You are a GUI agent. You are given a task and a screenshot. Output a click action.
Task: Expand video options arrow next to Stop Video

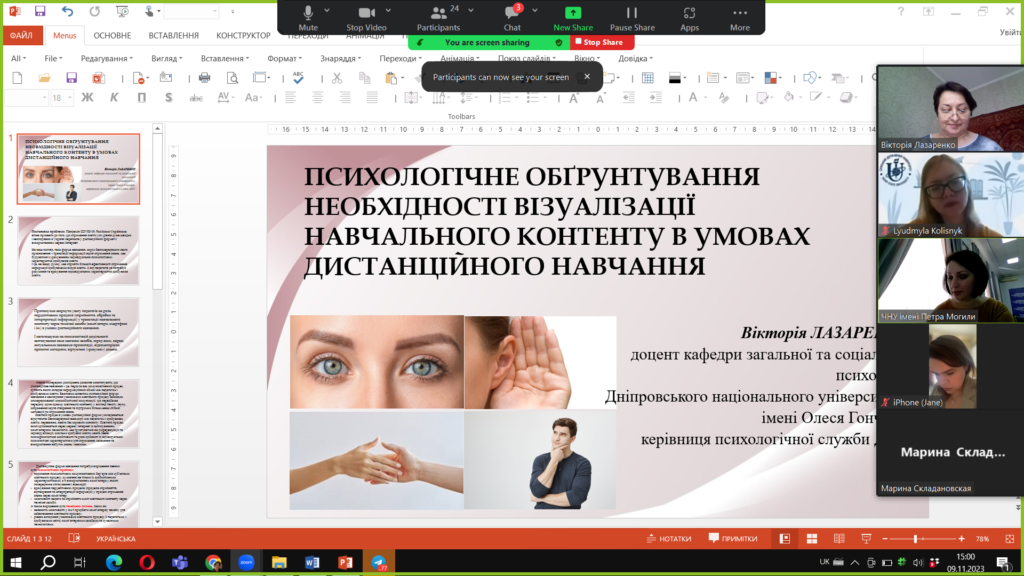[388, 10]
